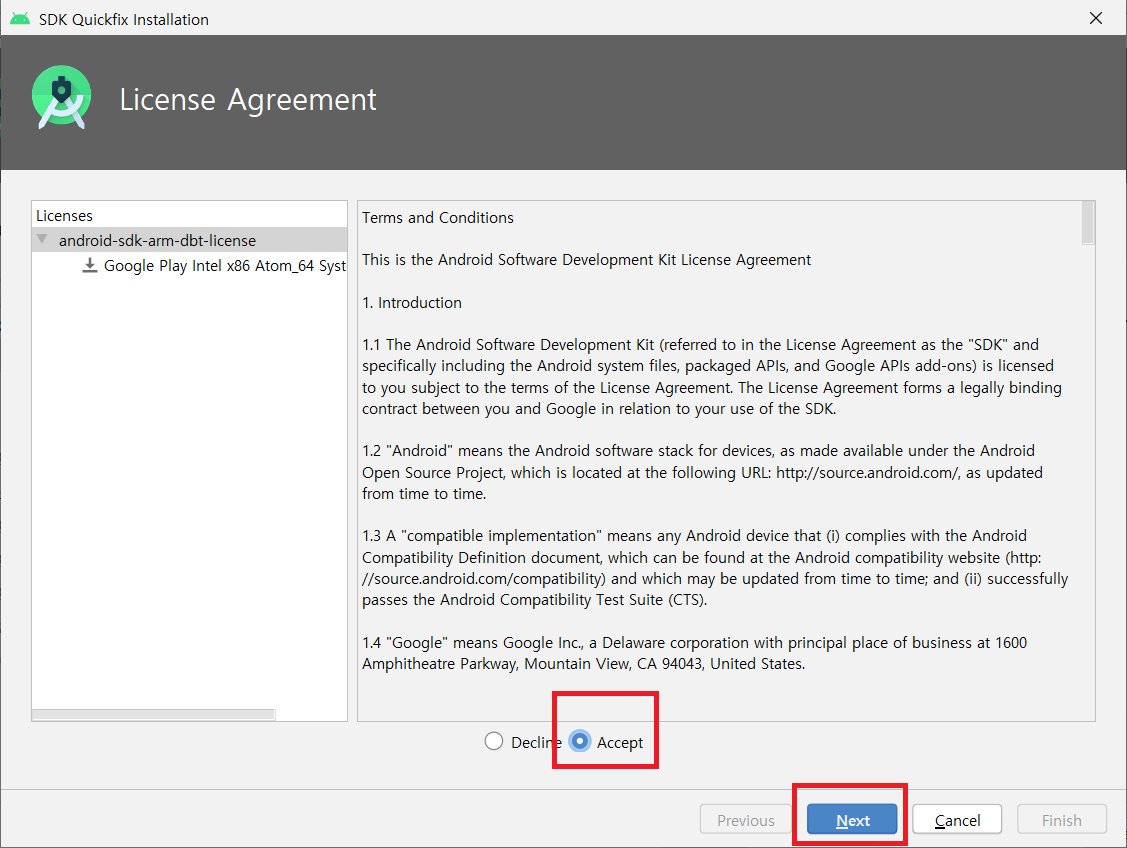Select the Accept radio button

[x=579, y=741]
